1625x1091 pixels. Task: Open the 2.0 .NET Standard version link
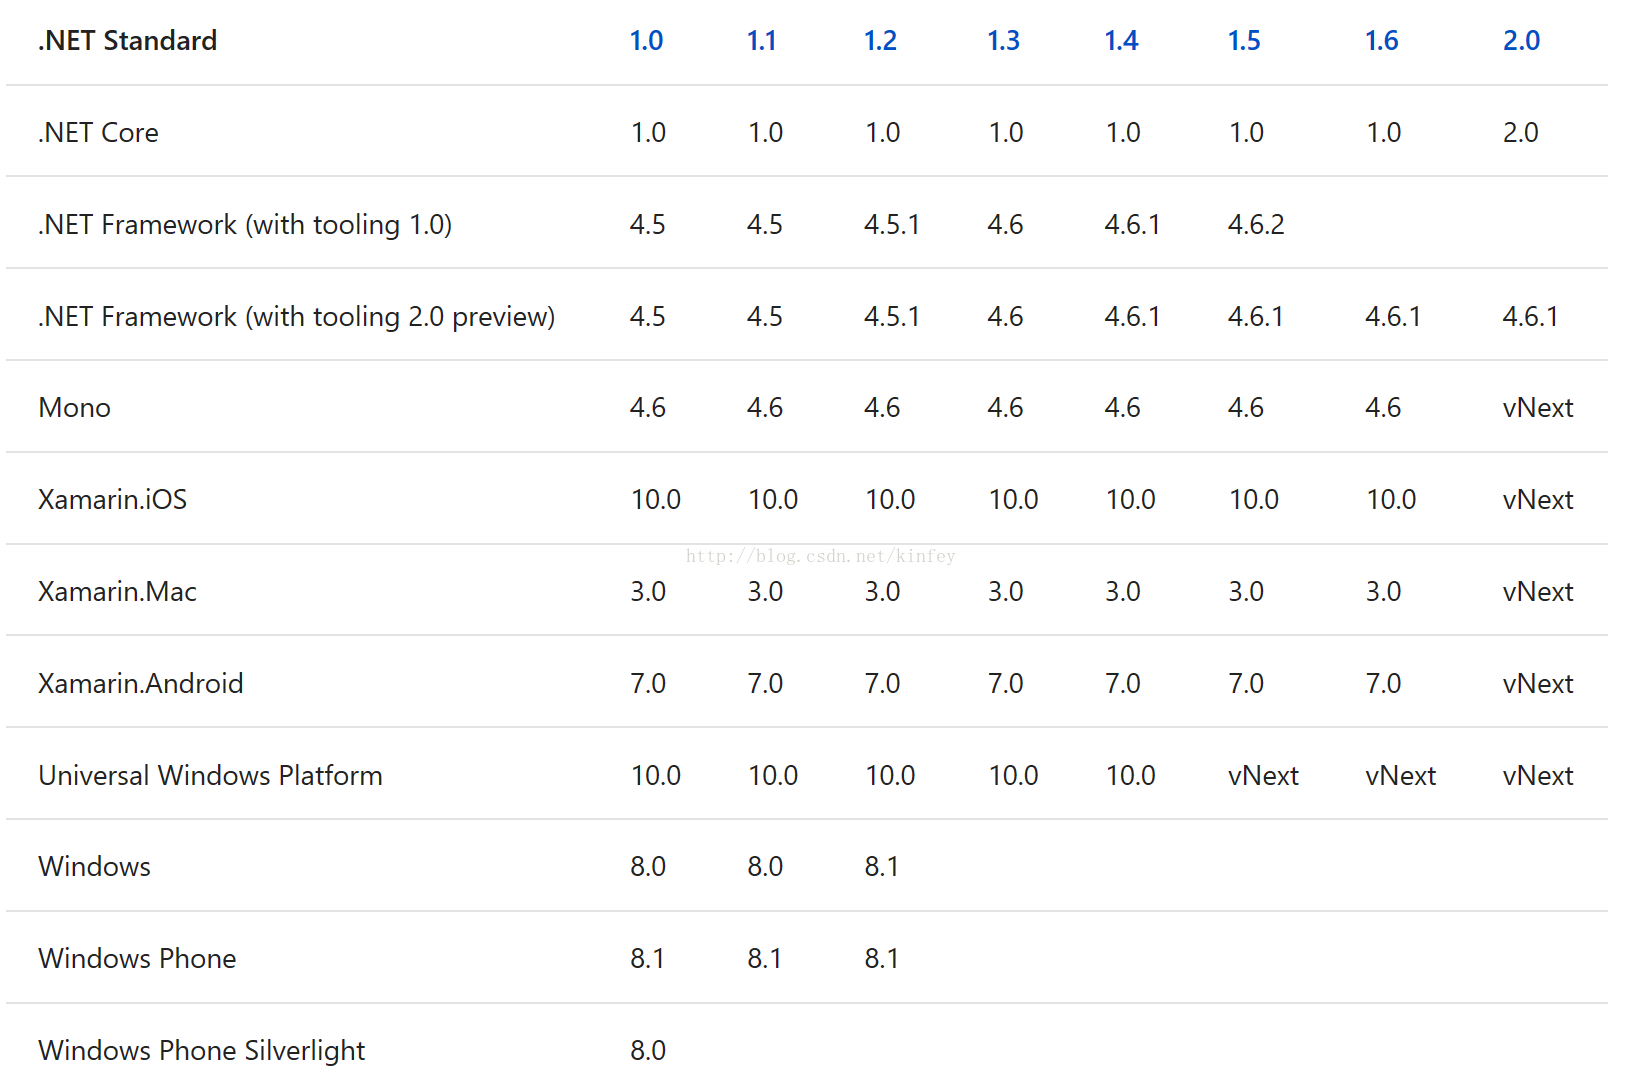1521,41
